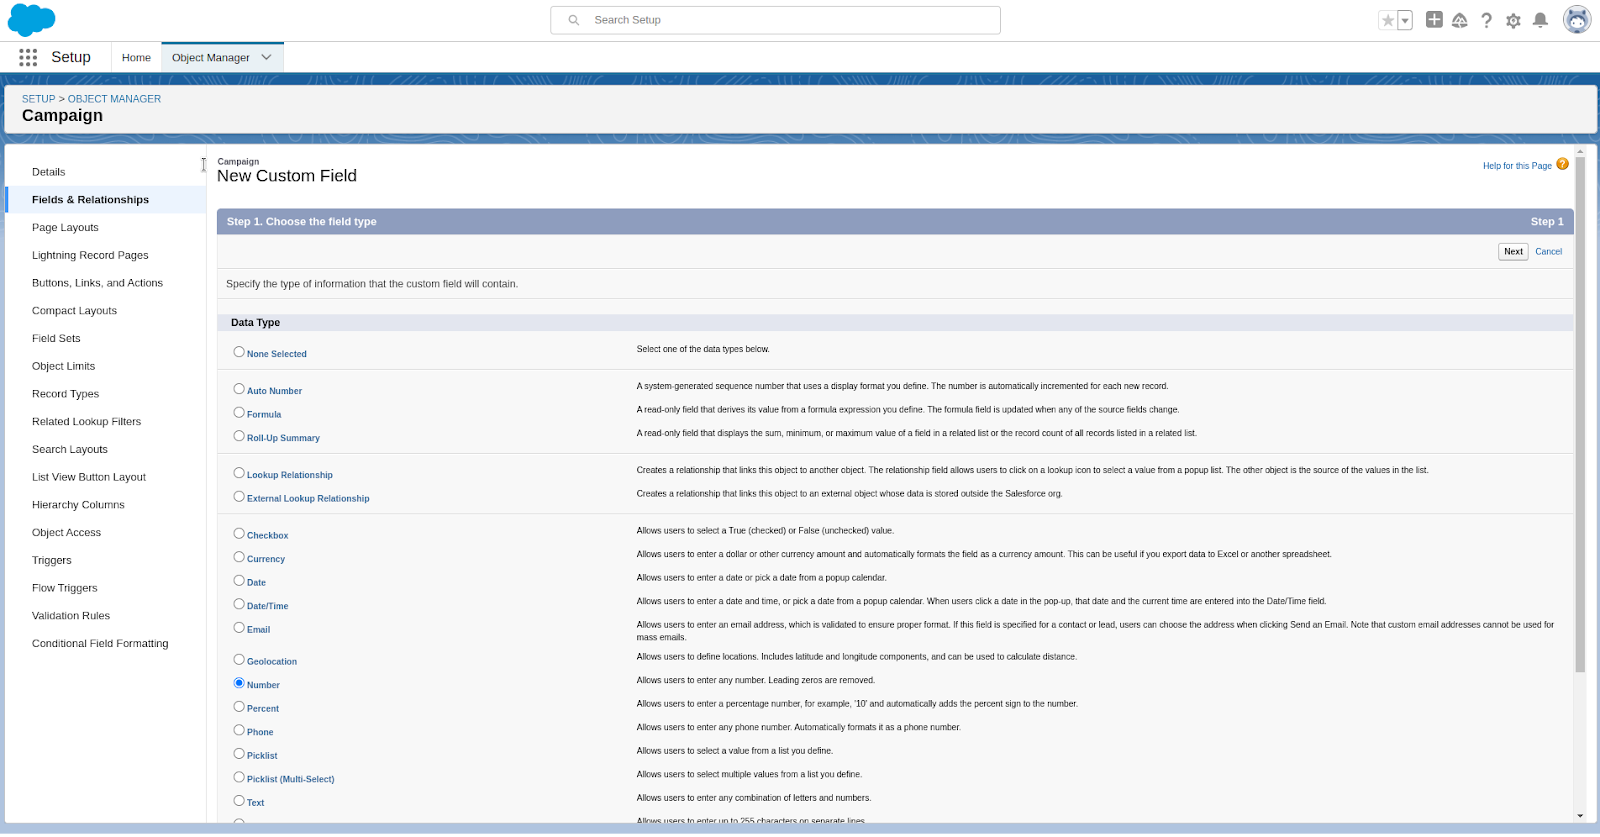This screenshot has height=837, width=1600.
Task: Open the App Launcher grid icon
Action: click(28, 58)
